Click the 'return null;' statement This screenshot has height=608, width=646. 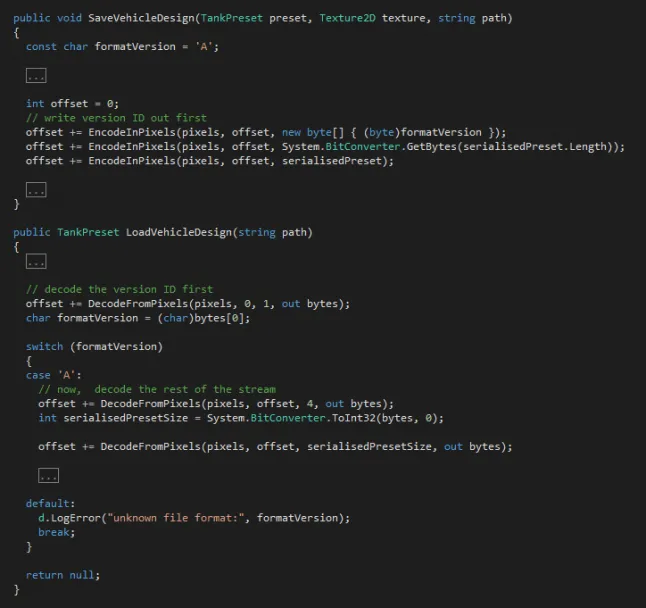[x=63, y=575]
